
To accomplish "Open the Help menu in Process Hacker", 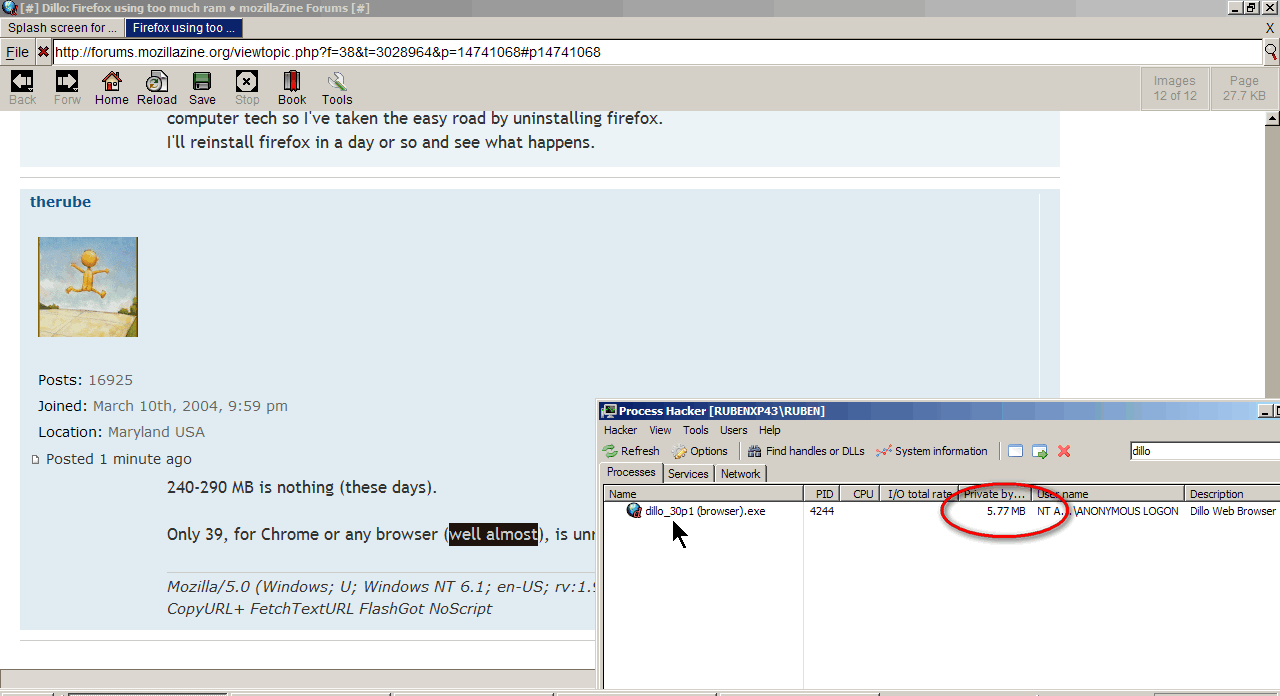I will coord(770,430).
